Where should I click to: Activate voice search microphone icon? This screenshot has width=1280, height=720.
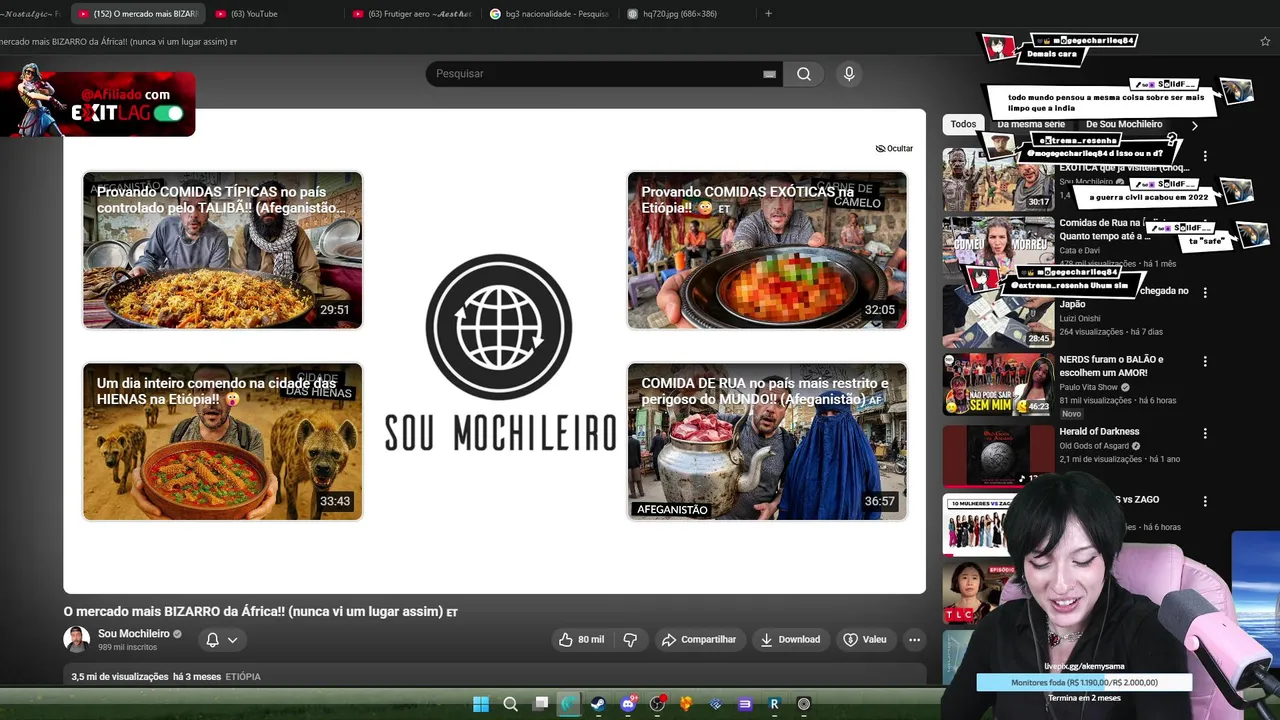click(x=849, y=74)
